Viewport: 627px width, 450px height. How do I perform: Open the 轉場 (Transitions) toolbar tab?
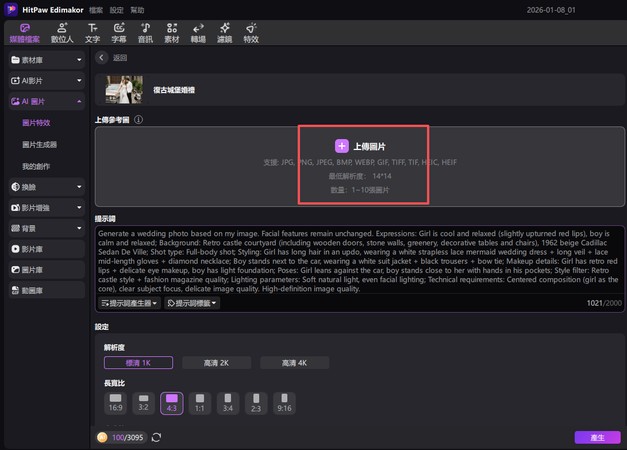click(198, 33)
